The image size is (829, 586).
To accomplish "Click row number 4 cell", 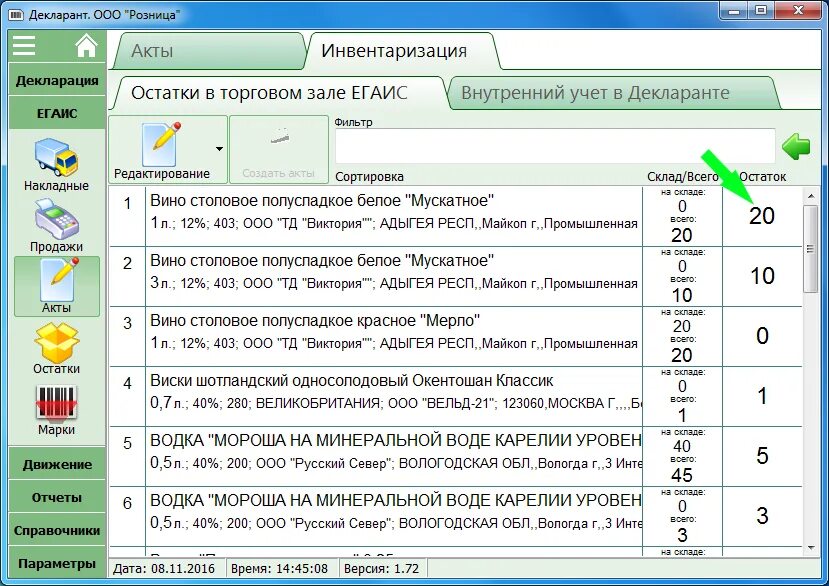I will pyautogui.click(x=127, y=396).
